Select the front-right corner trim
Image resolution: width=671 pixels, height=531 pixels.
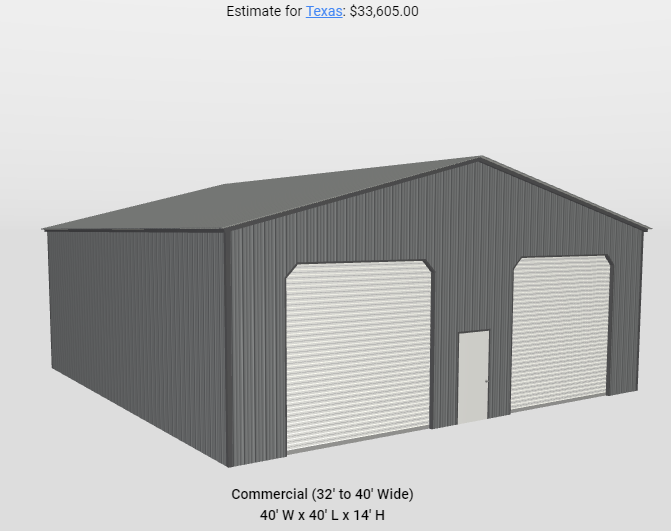(640, 310)
